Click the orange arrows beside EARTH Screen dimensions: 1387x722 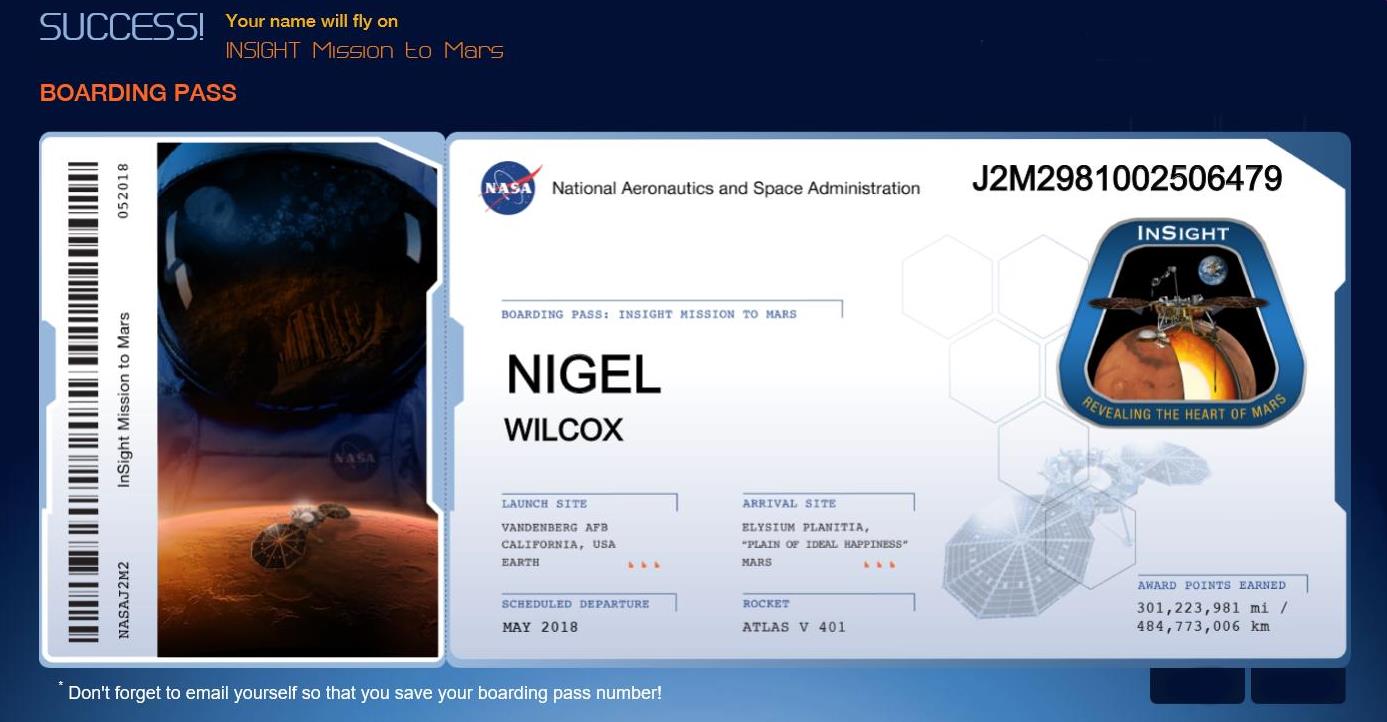tap(644, 565)
